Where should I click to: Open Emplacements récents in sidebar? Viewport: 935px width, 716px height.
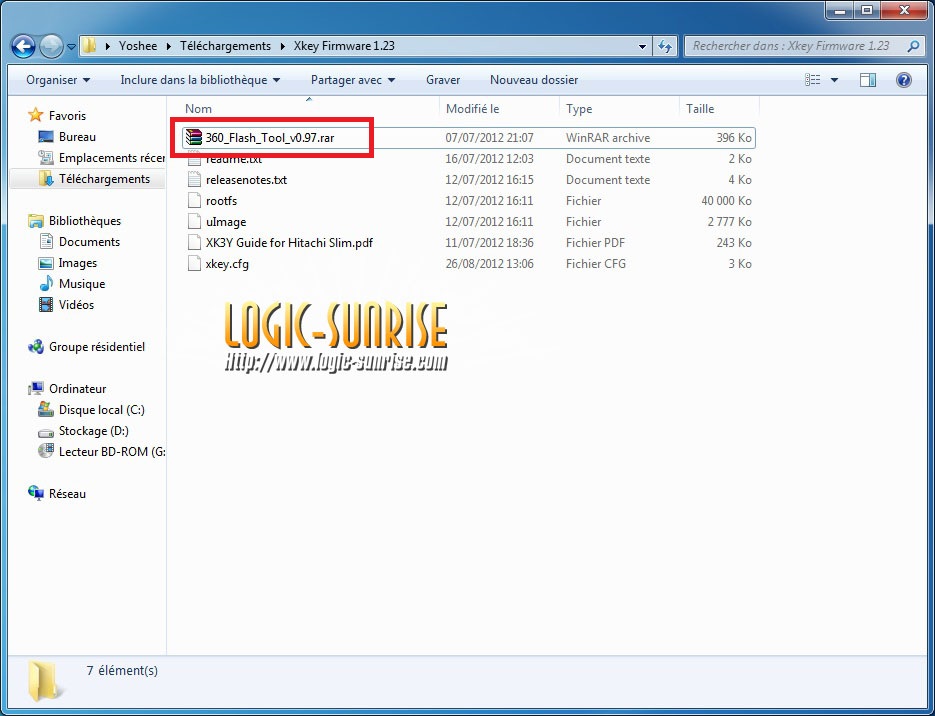[112, 158]
